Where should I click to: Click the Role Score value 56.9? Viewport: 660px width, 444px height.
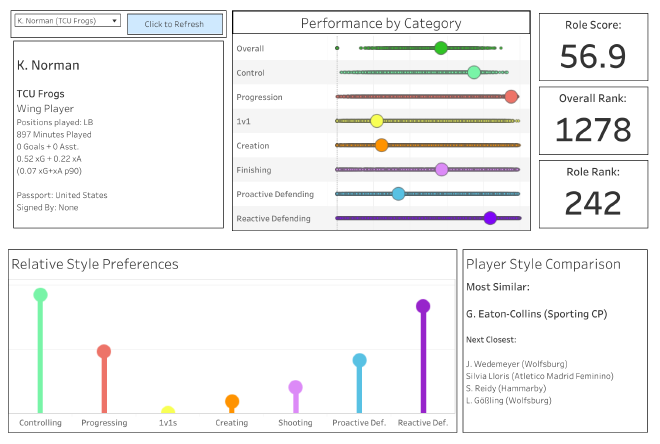point(593,57)
